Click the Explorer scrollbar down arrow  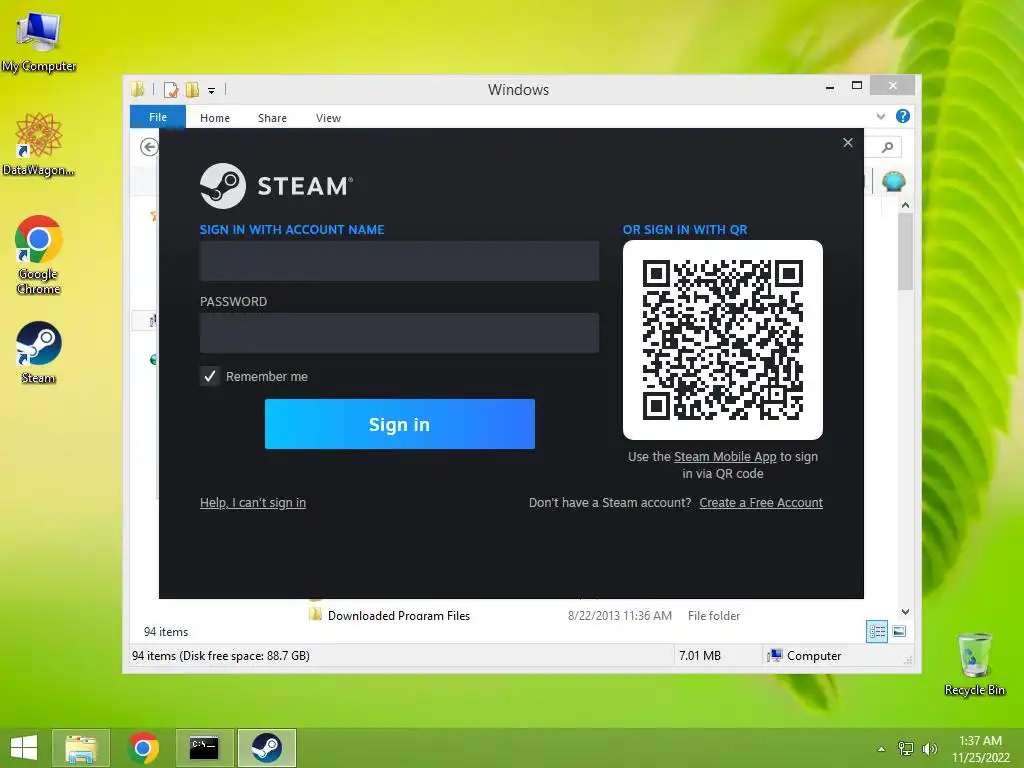(905, 612)
